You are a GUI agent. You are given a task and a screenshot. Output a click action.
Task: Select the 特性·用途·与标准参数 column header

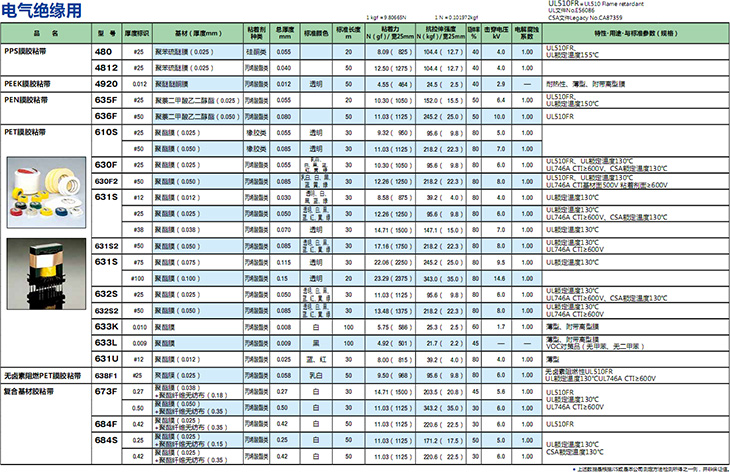635,34
